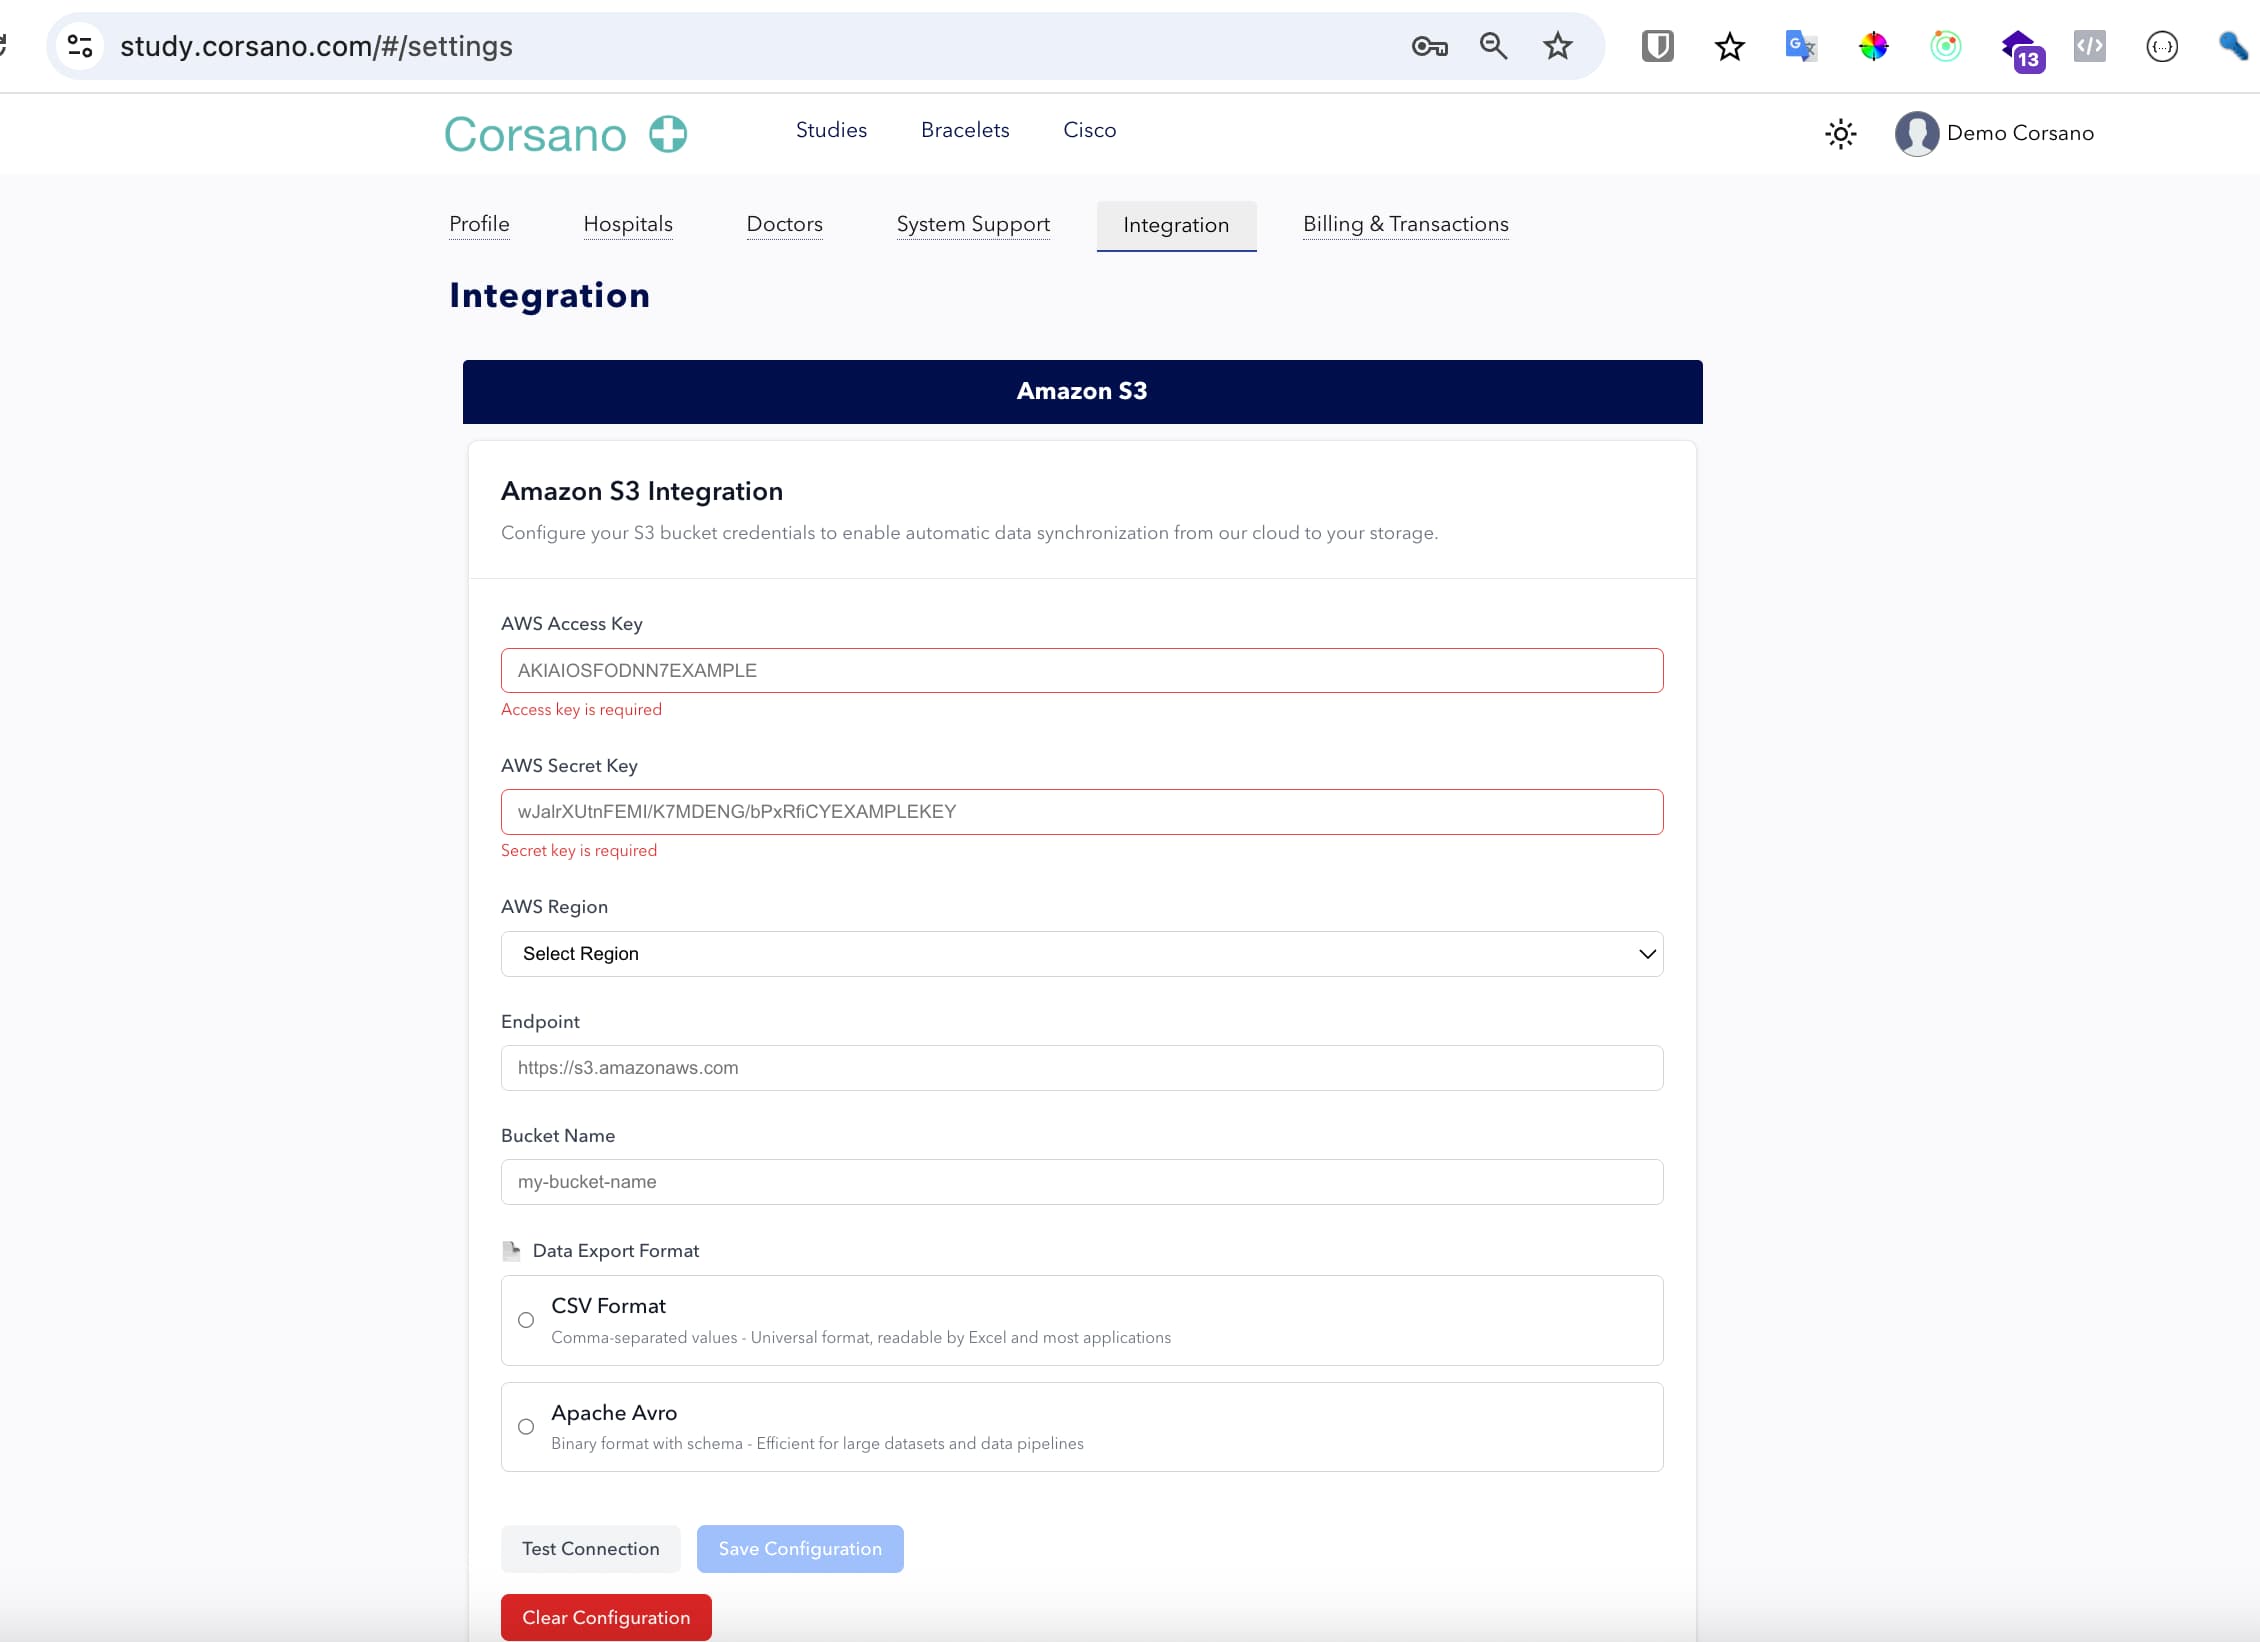The height and width of the screenshot is (1642, 2260).
Task: Click the Bucket Name input field
Action: click(x=1080, y=1181)
